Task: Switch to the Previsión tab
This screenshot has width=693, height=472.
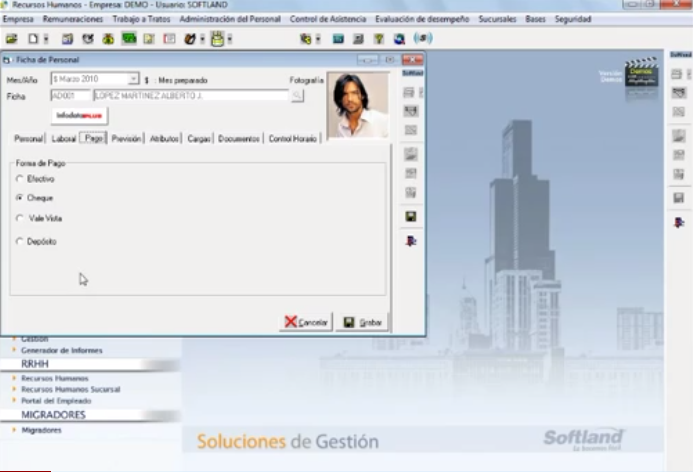Action: tap(126, 139)
